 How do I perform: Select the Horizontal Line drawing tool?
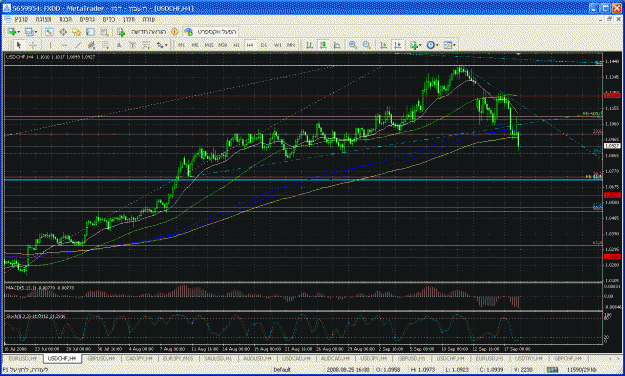[x=64, y=45]
